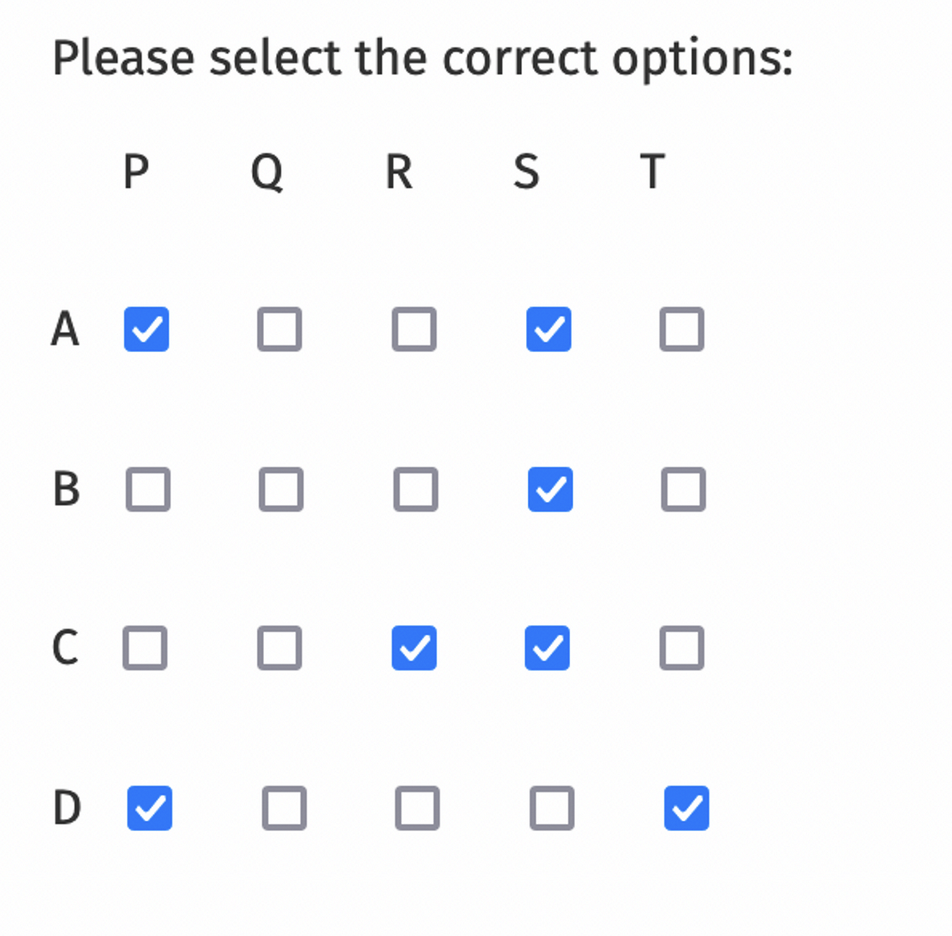Check checkbox R in row B
Screen dimensions: 952x936
coord(415,489)
